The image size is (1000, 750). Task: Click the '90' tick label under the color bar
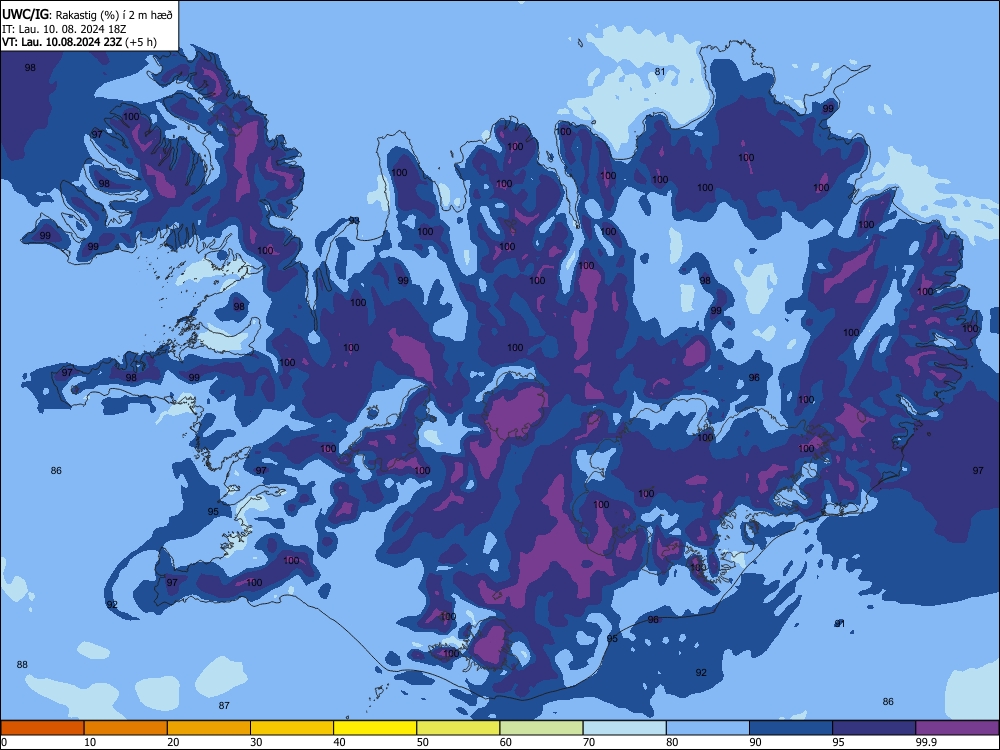755,742
